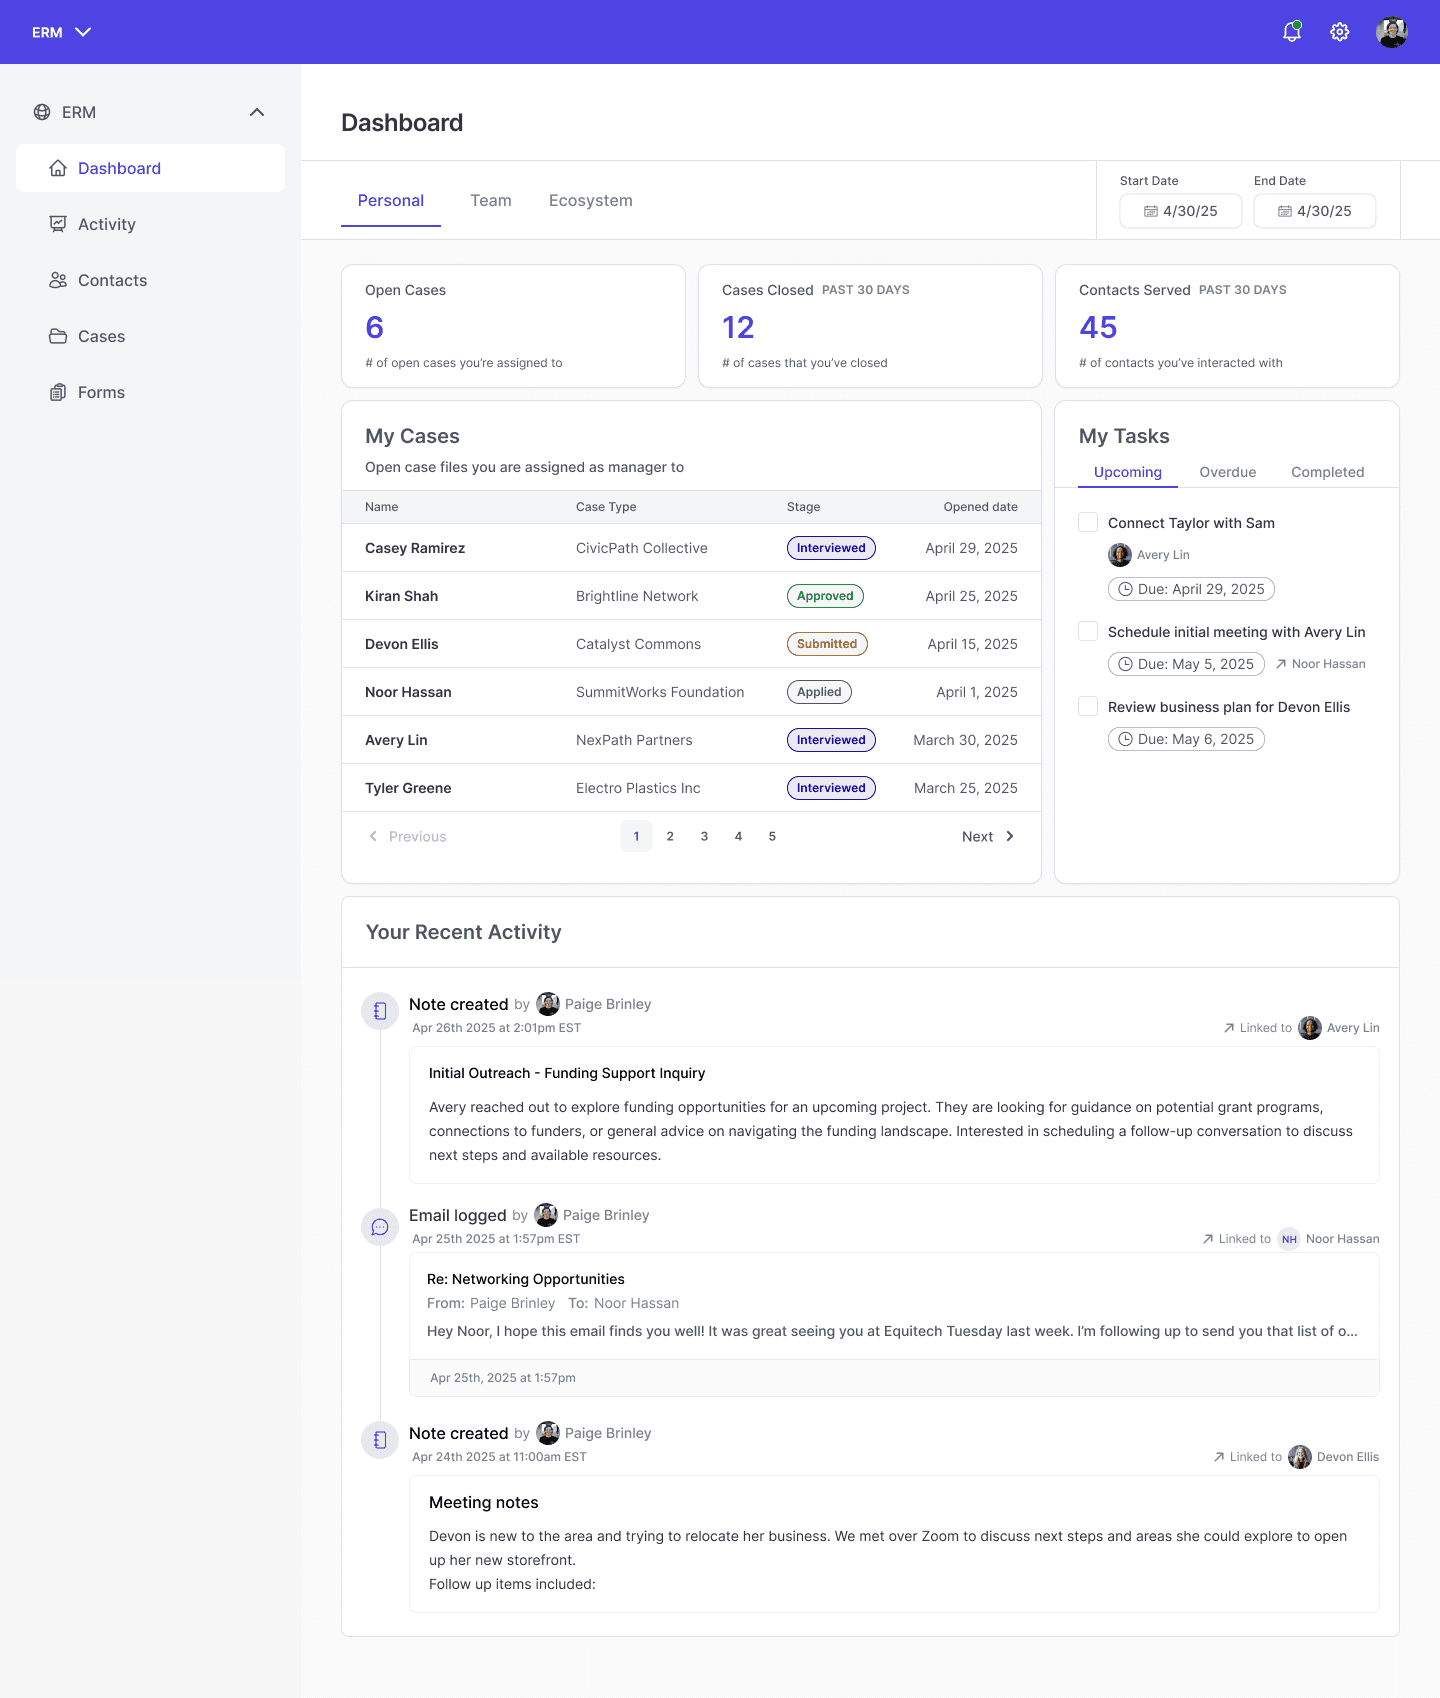Switch to the Team tab
Viewport: 1440px width, 1698px height.
pyautogui.click(x=491, y=200)
